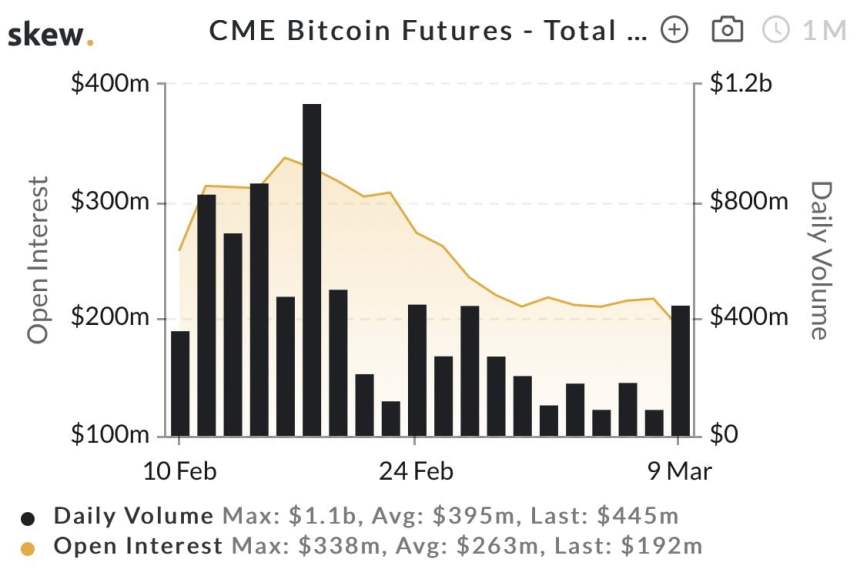This screenshot has height=586, width=860.
Task: Select the tallest daily volume bar
Action: (312, 269)
